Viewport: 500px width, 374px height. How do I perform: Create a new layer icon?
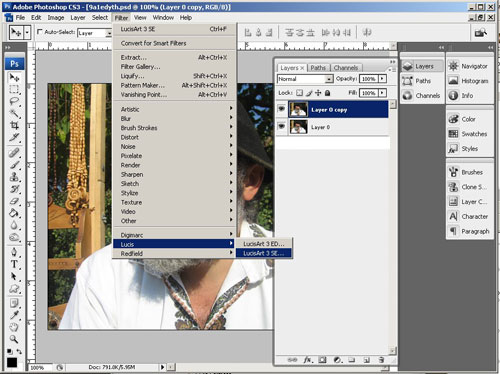[366, 360]
